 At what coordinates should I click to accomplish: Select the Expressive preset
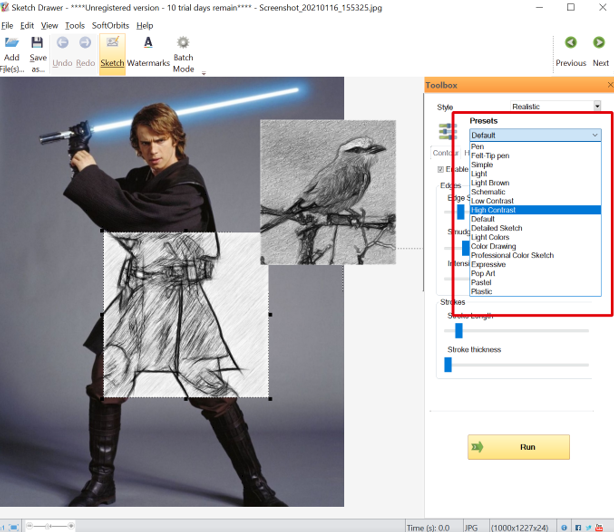coord(535,264)
